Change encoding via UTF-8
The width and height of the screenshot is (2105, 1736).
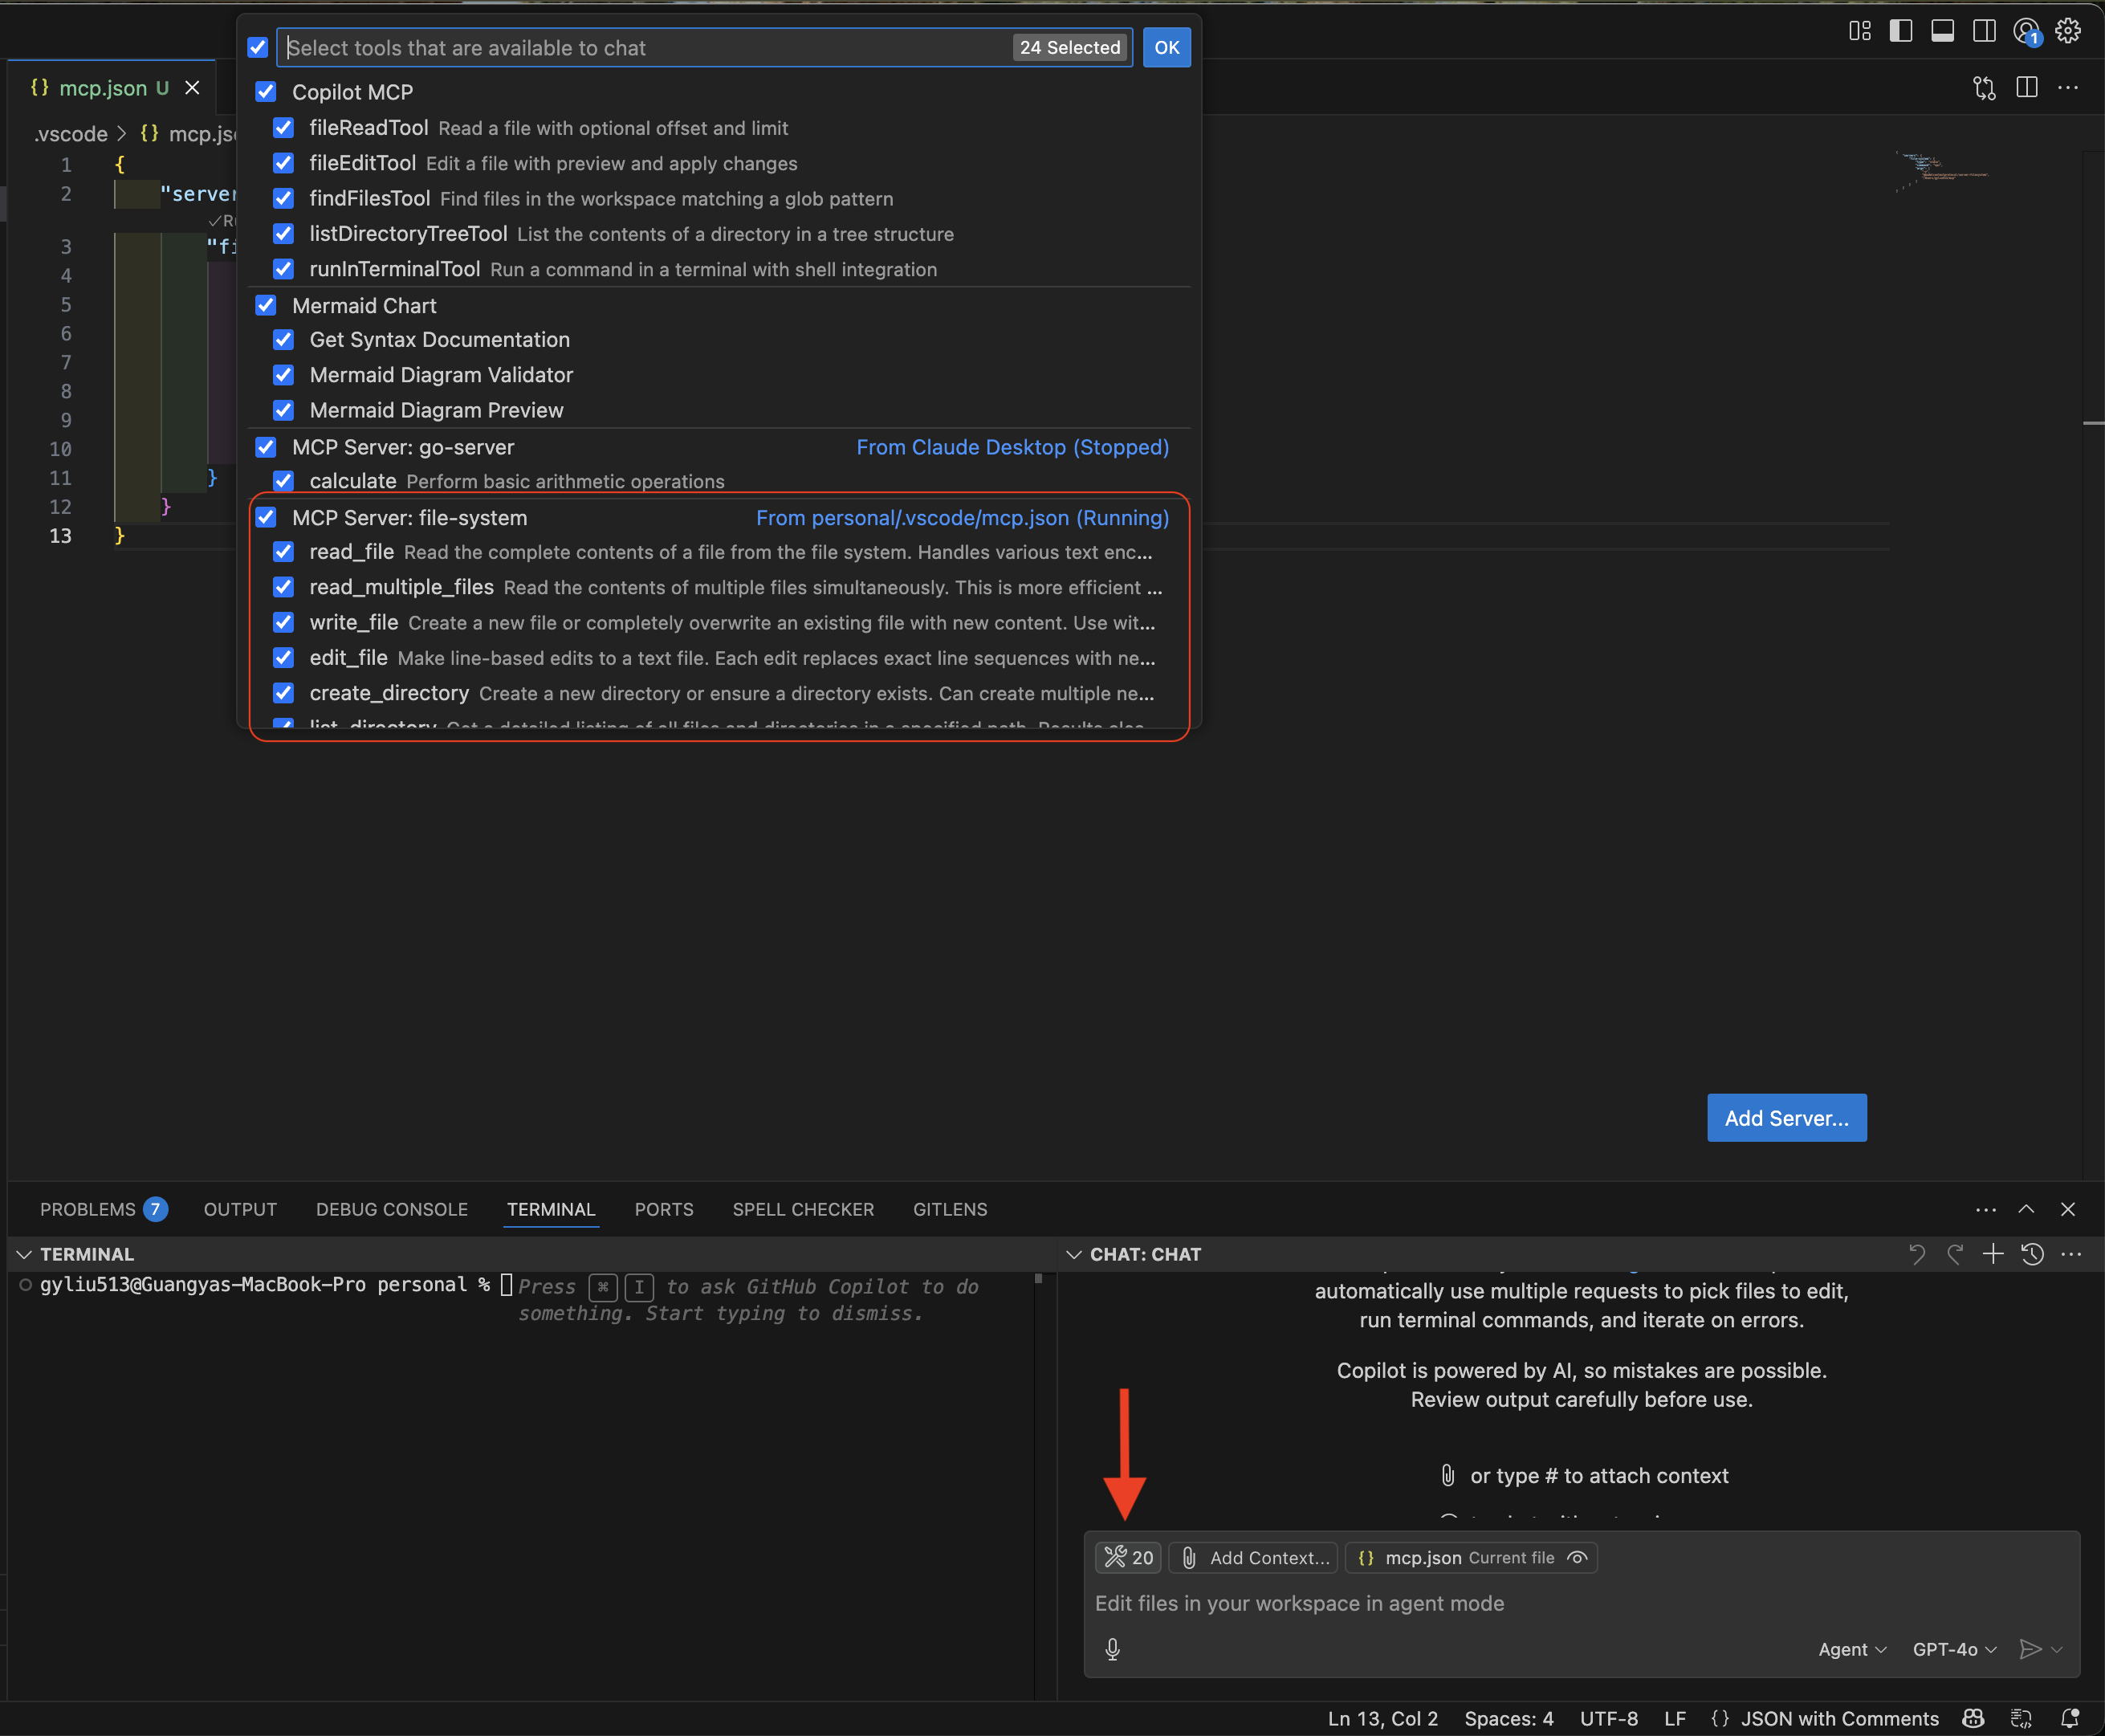pos(1609,1718)
